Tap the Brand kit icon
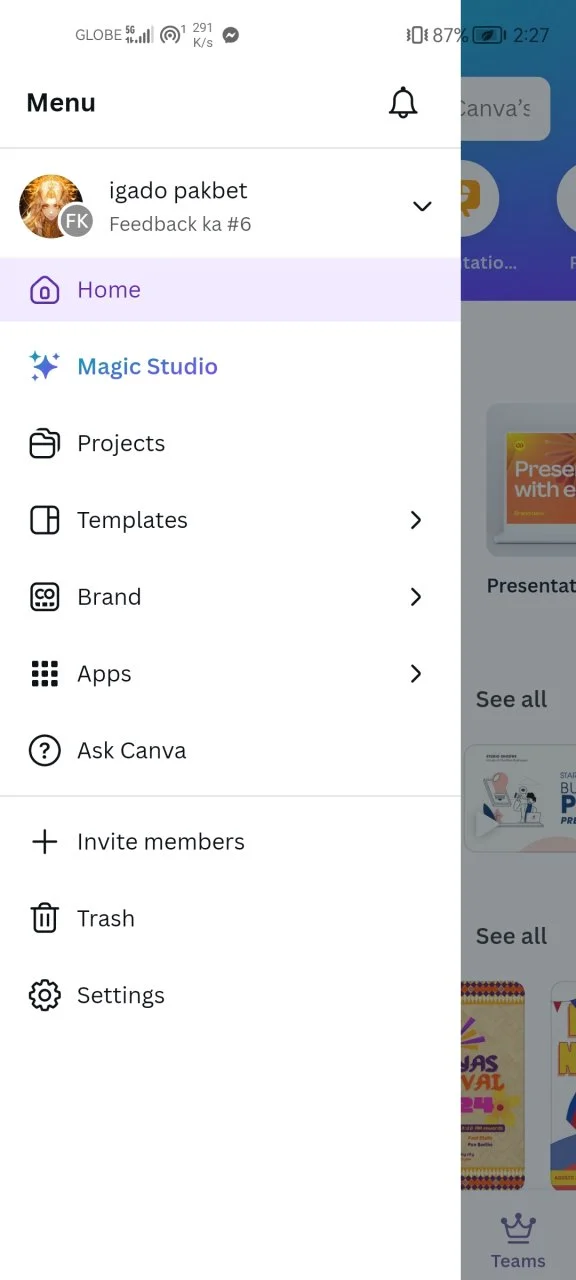This screenshot has height=1280, width=576. pyautogui.click(x=44, y=597)
